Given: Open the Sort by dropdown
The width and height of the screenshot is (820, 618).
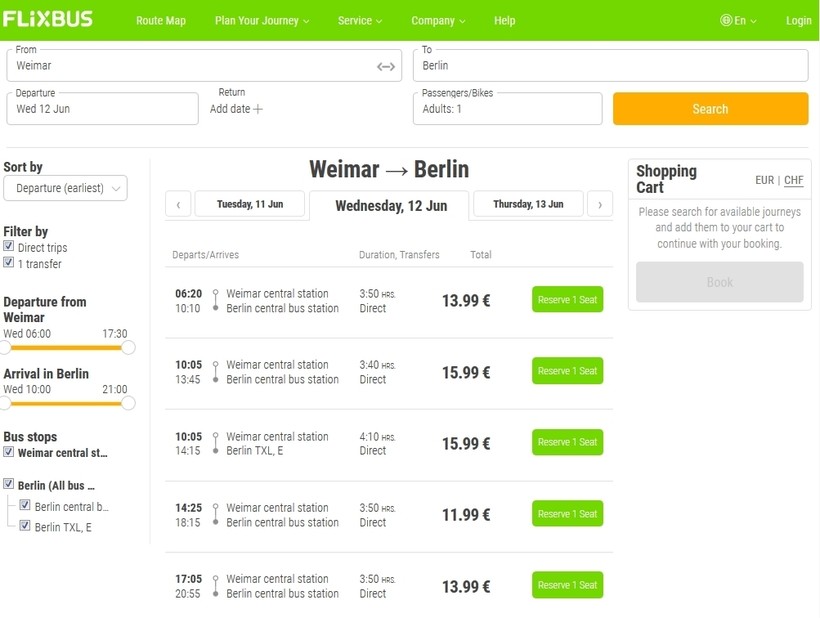Looking at the screenshot, I should [65, 188].
